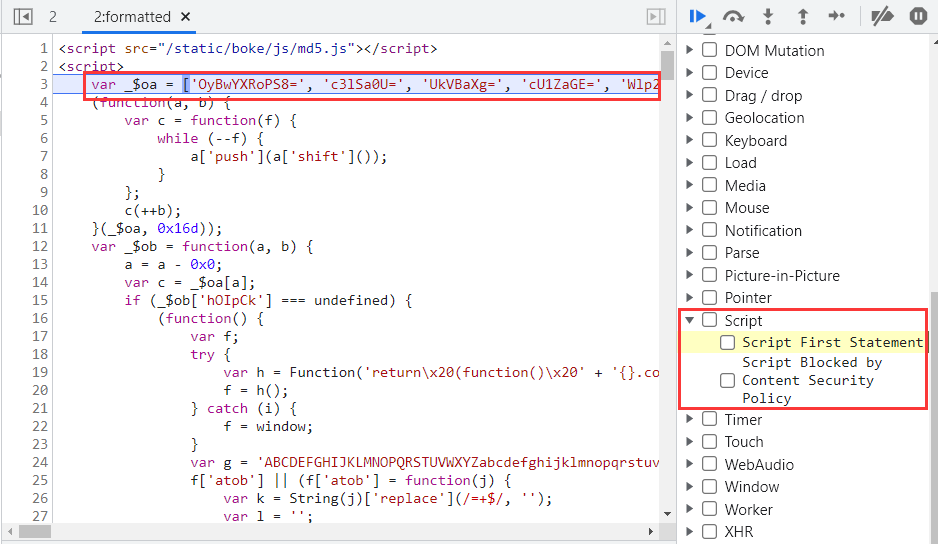Viewport: 938px width, 544px height.
Task: Click the Step icon in debugger toolbar
Action: tap(836, 16)
